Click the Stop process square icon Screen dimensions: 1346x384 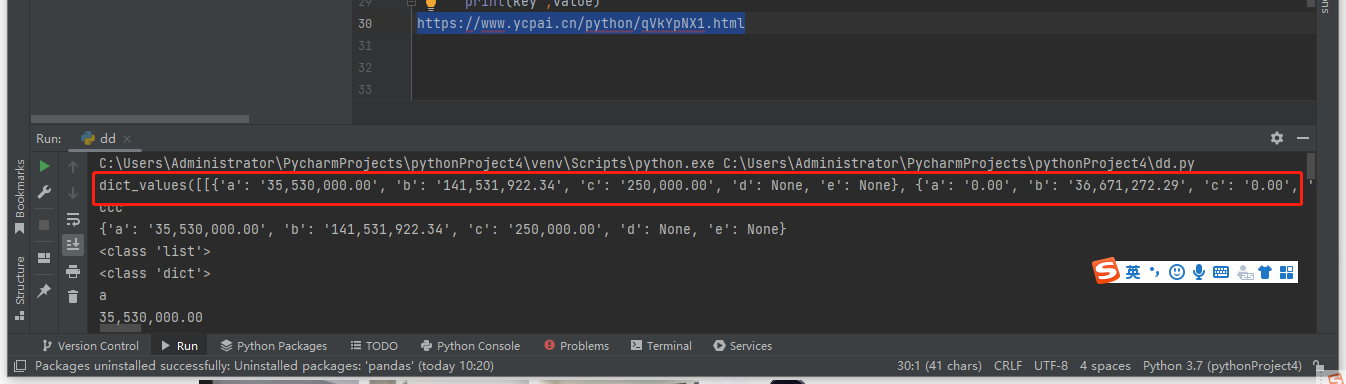point(44,225)
